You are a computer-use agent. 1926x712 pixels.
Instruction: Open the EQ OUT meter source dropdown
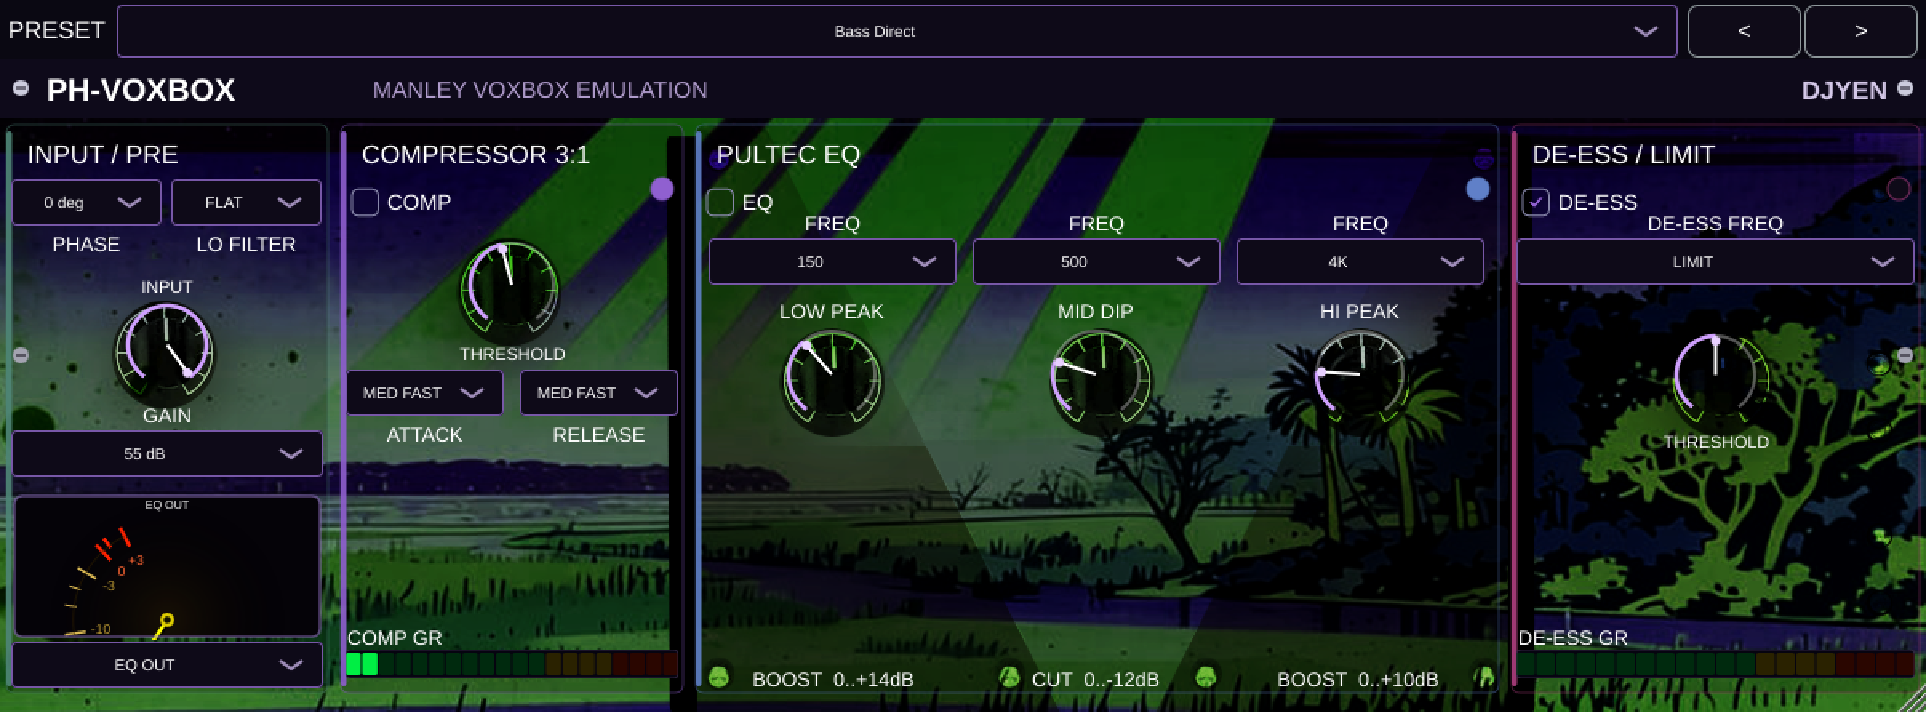coord(167,664)
